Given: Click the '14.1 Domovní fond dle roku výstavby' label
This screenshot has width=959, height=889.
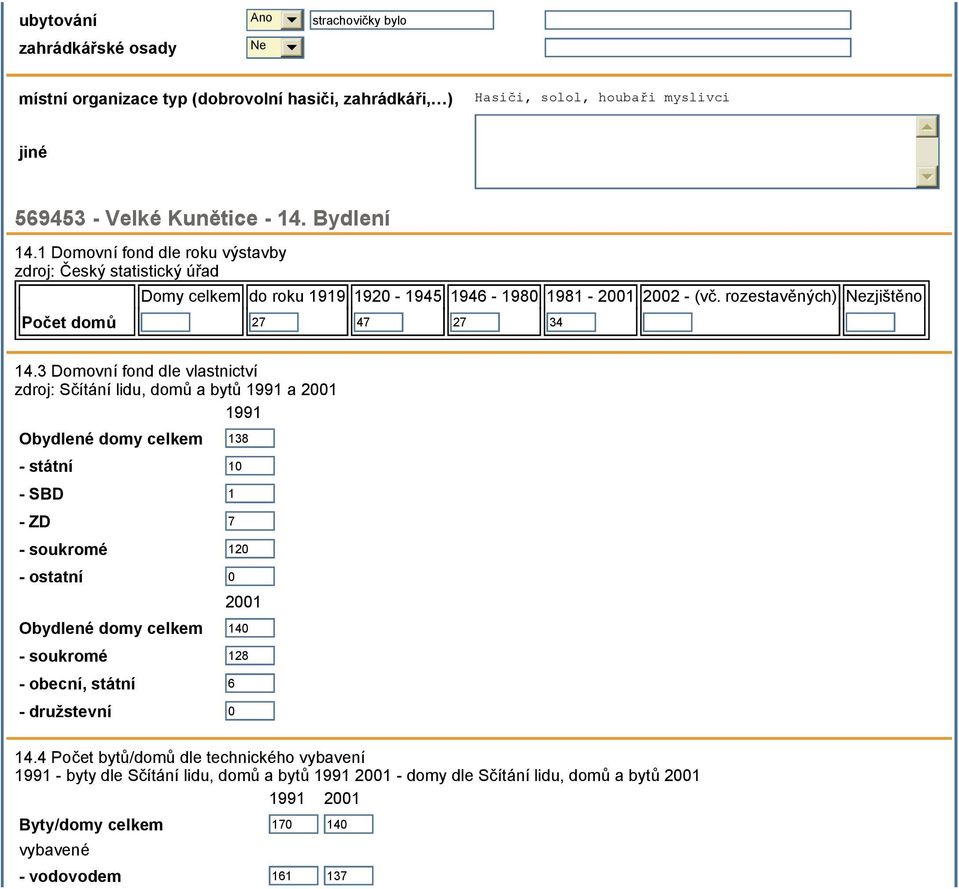Looking at the screenshot, I should pos(150,253).
